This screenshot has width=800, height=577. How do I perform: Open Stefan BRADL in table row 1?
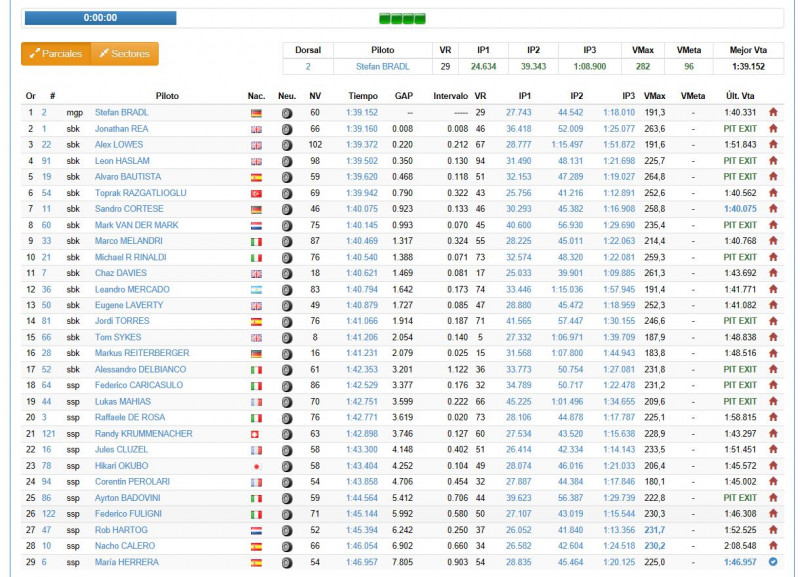(121, 113)
